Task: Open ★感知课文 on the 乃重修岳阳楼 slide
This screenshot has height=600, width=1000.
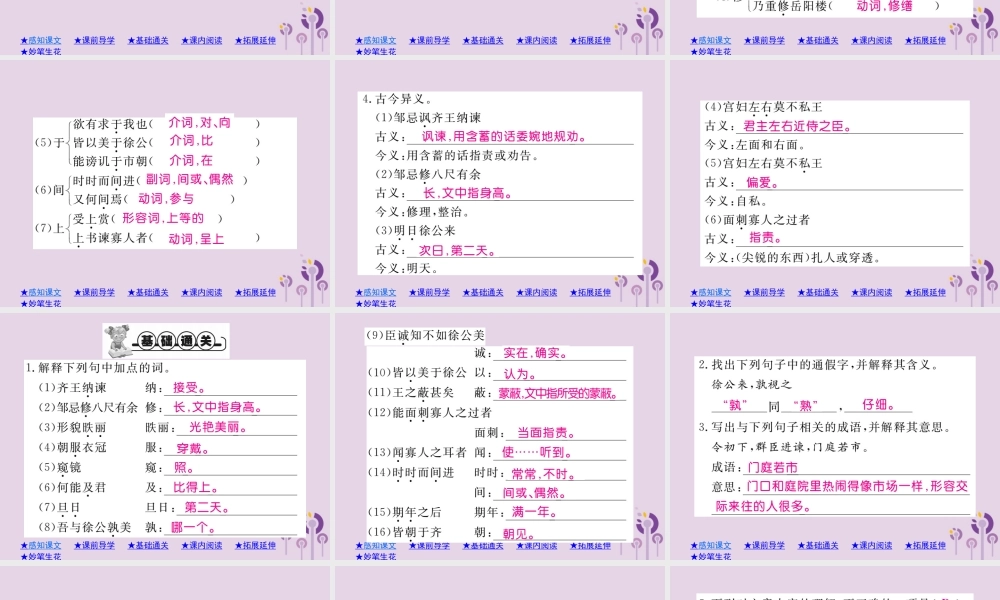Action: click(x=710, y=40)
